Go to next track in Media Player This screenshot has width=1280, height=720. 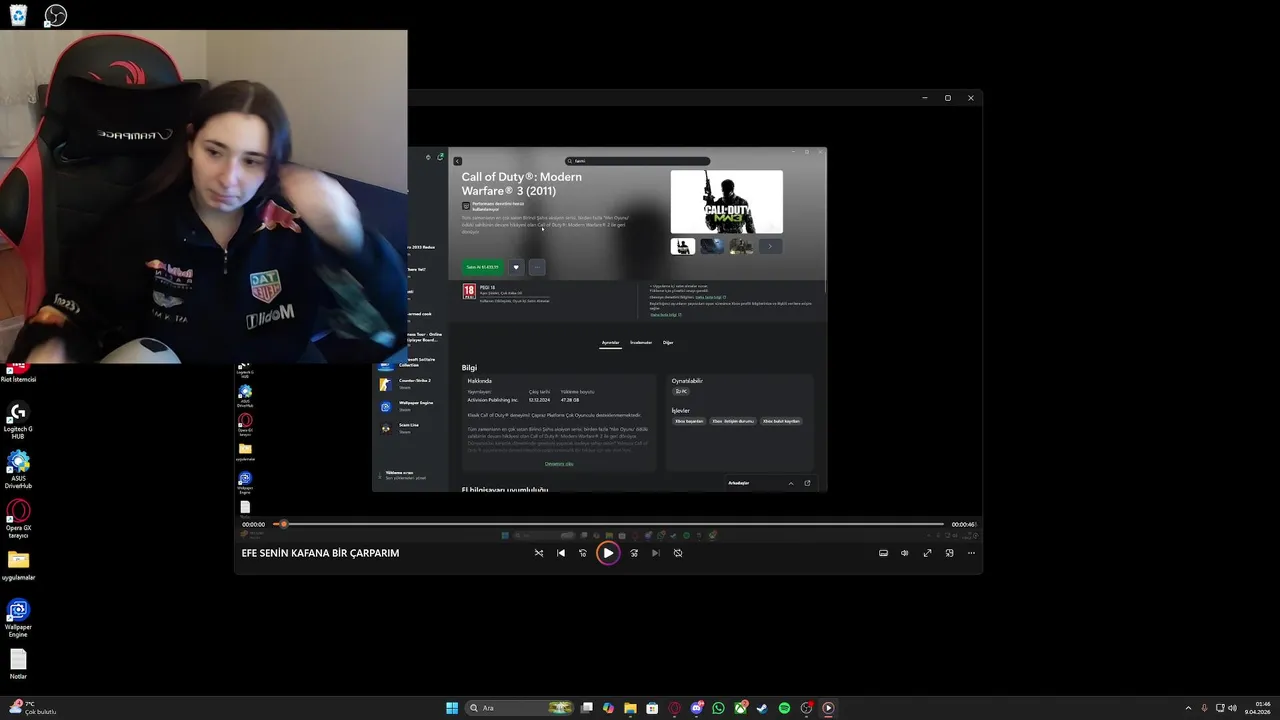pos(656,553)
